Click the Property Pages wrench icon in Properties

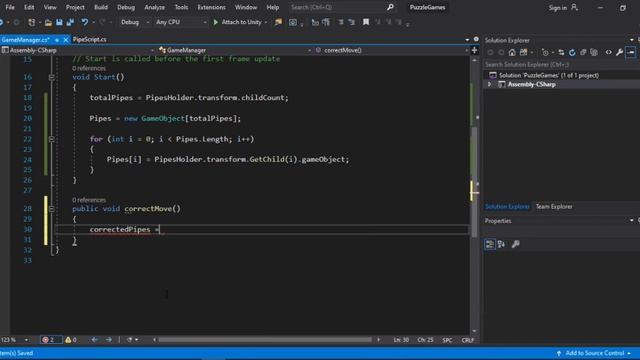(x=516, y=244)
